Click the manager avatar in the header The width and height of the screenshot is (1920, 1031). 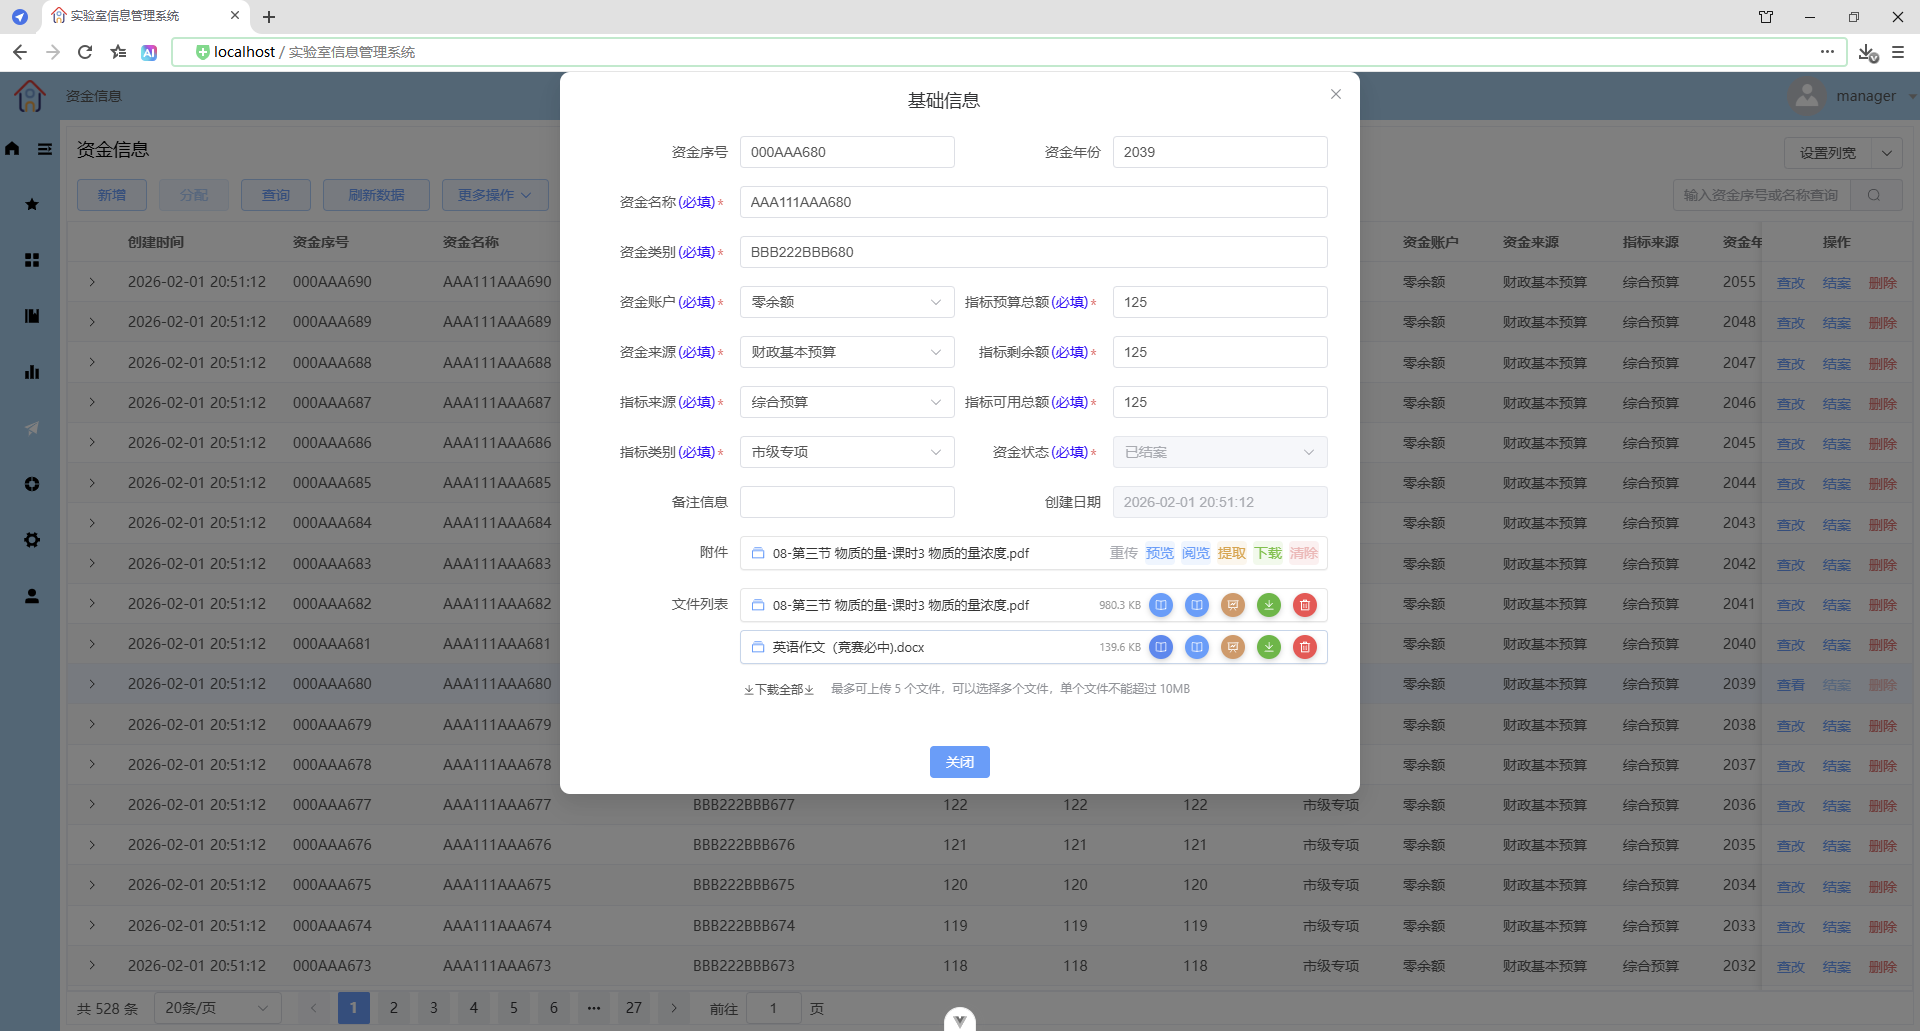point(1806,96)
